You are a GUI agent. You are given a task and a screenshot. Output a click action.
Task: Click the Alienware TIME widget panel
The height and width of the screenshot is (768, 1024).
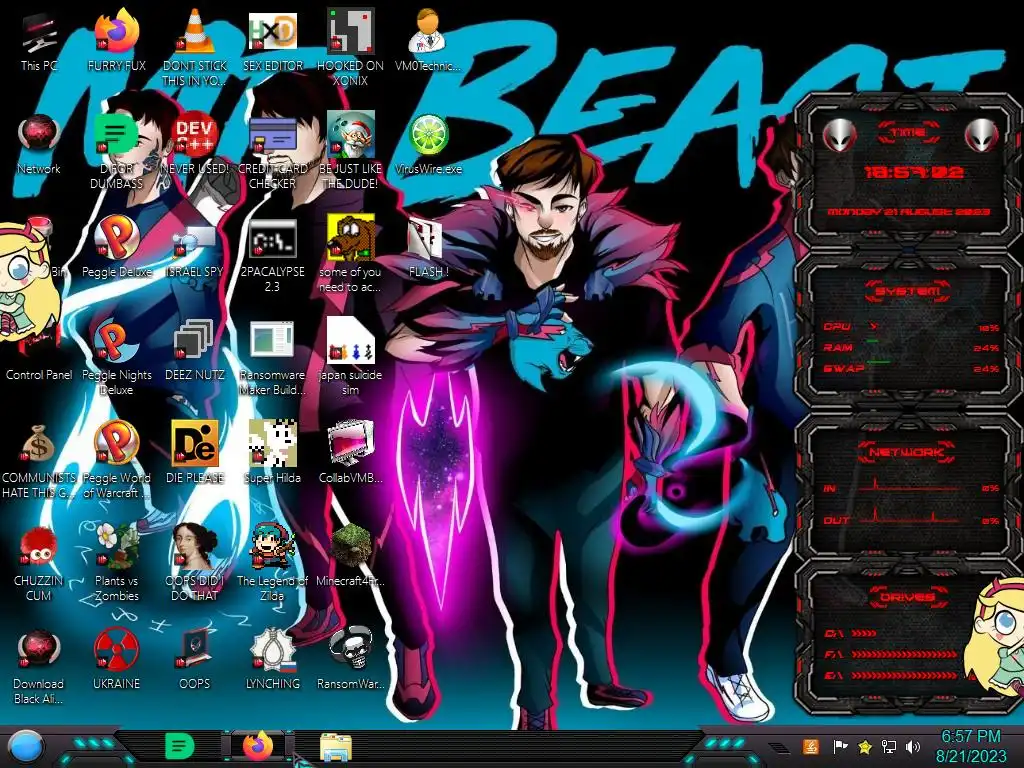coord(909,173)
